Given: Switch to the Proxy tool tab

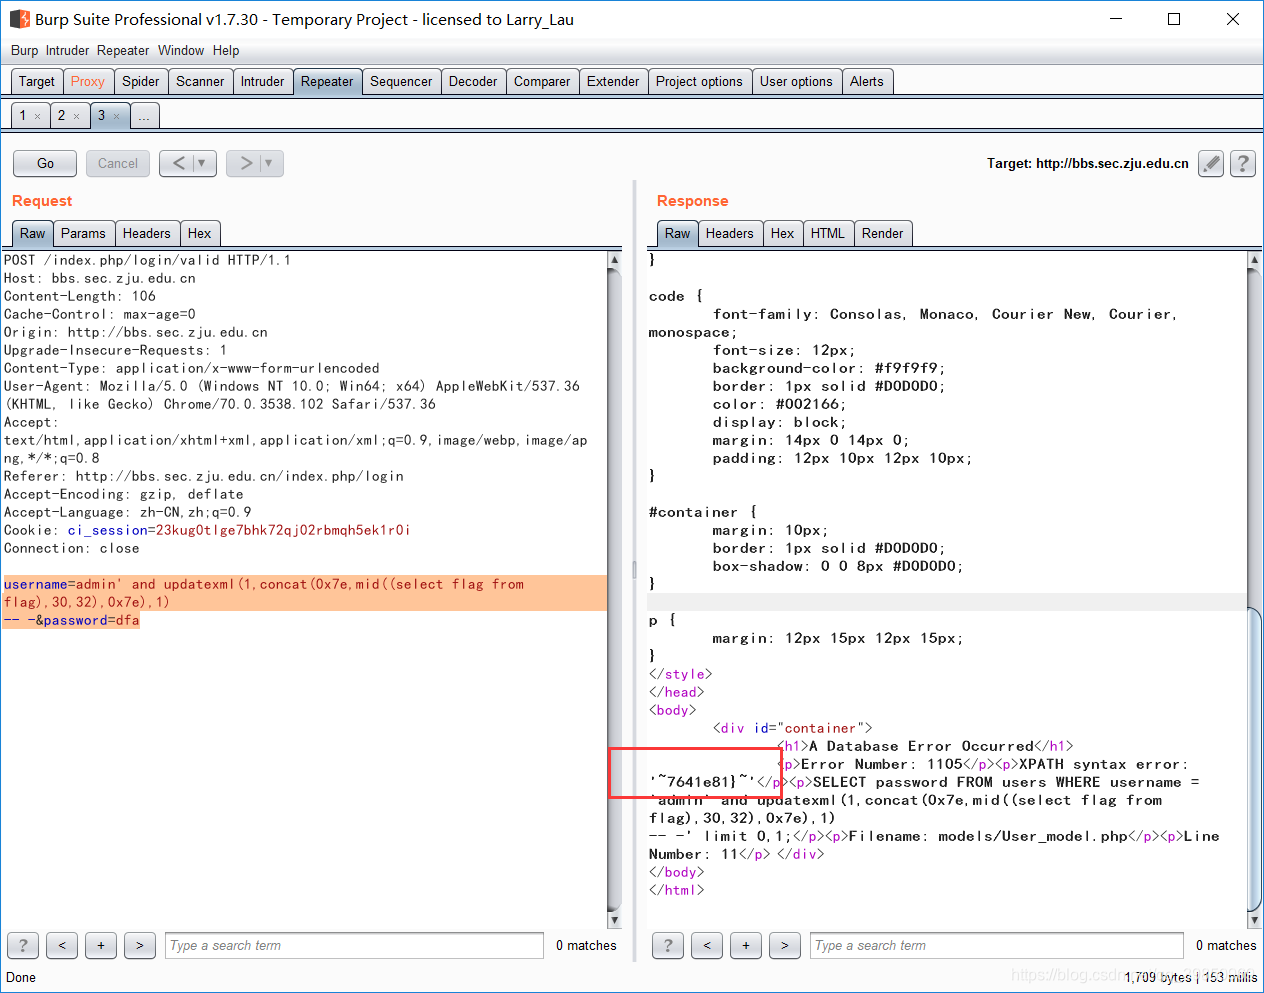Looking at the screenshot, I should (88, 82).
